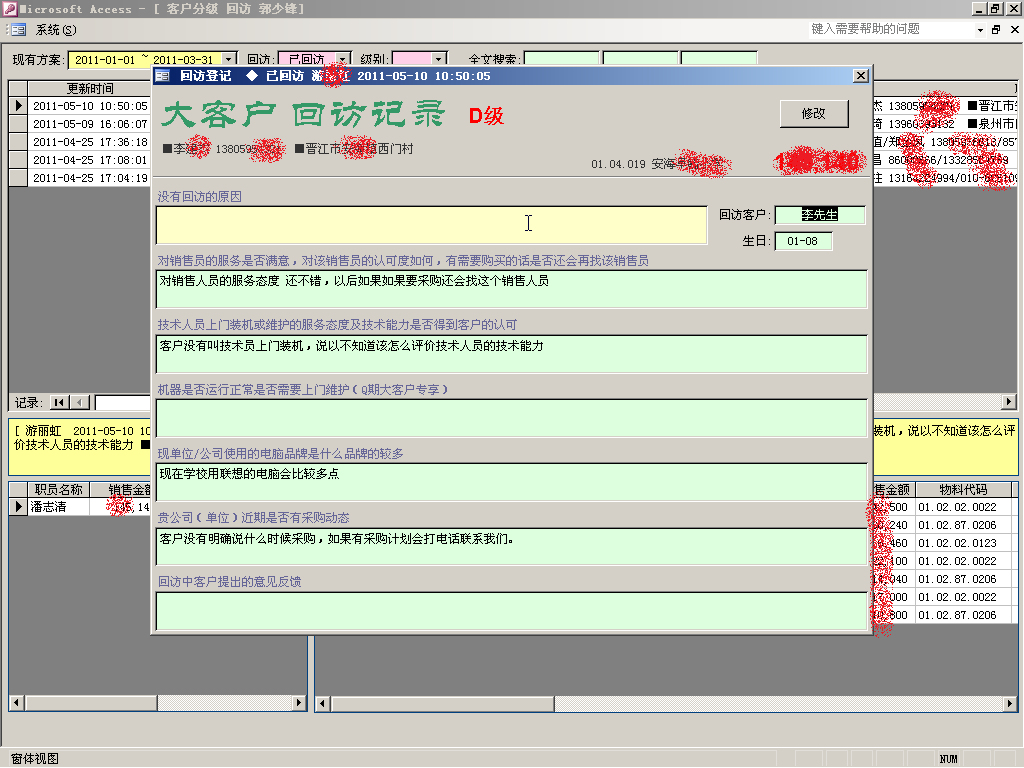1024x768 pixels.
Task: Go to first record navigation button
Action: point(59,402)
